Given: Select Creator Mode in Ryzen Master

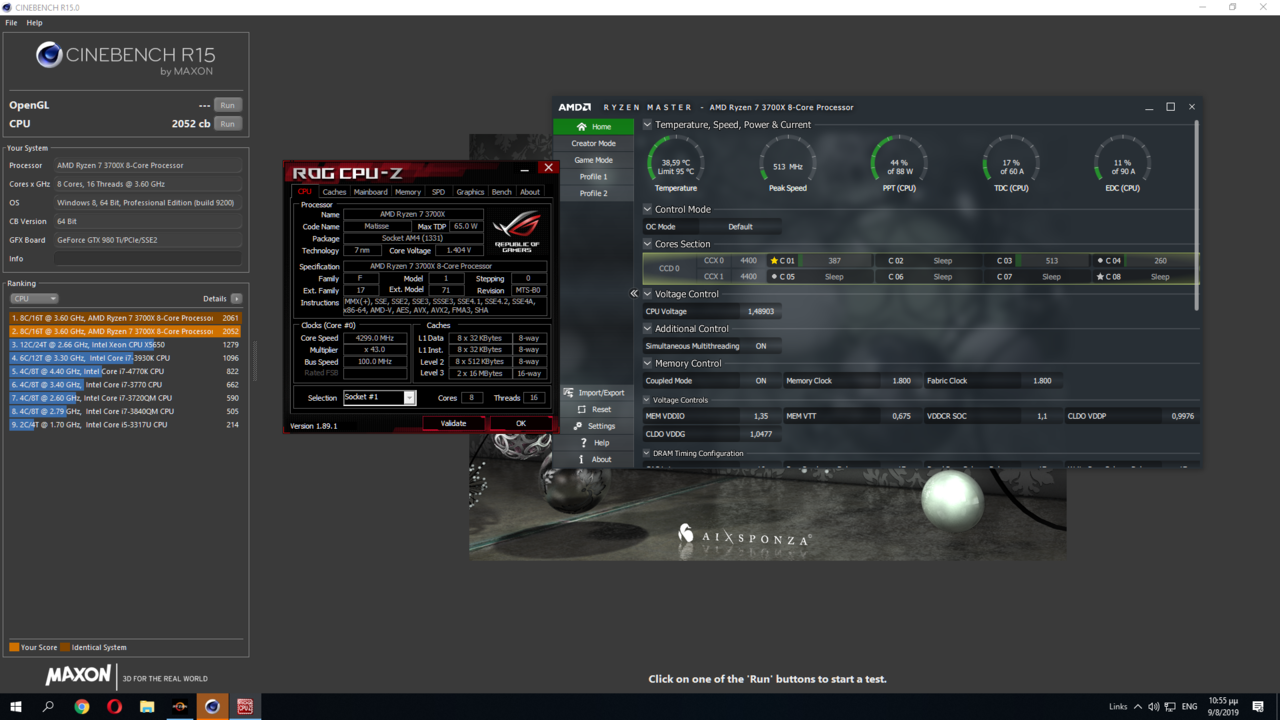Looking at the screenshot, I should (594, 144).
